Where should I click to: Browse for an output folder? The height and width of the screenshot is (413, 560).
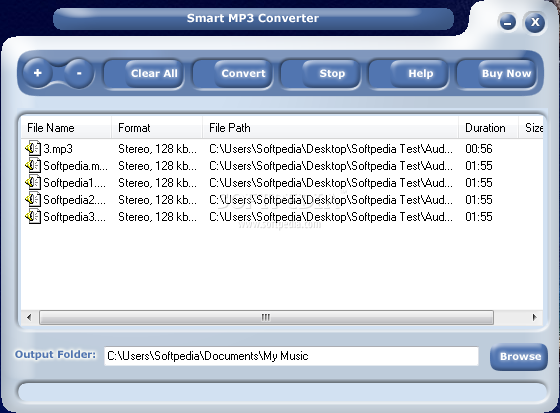click(519, 357)
